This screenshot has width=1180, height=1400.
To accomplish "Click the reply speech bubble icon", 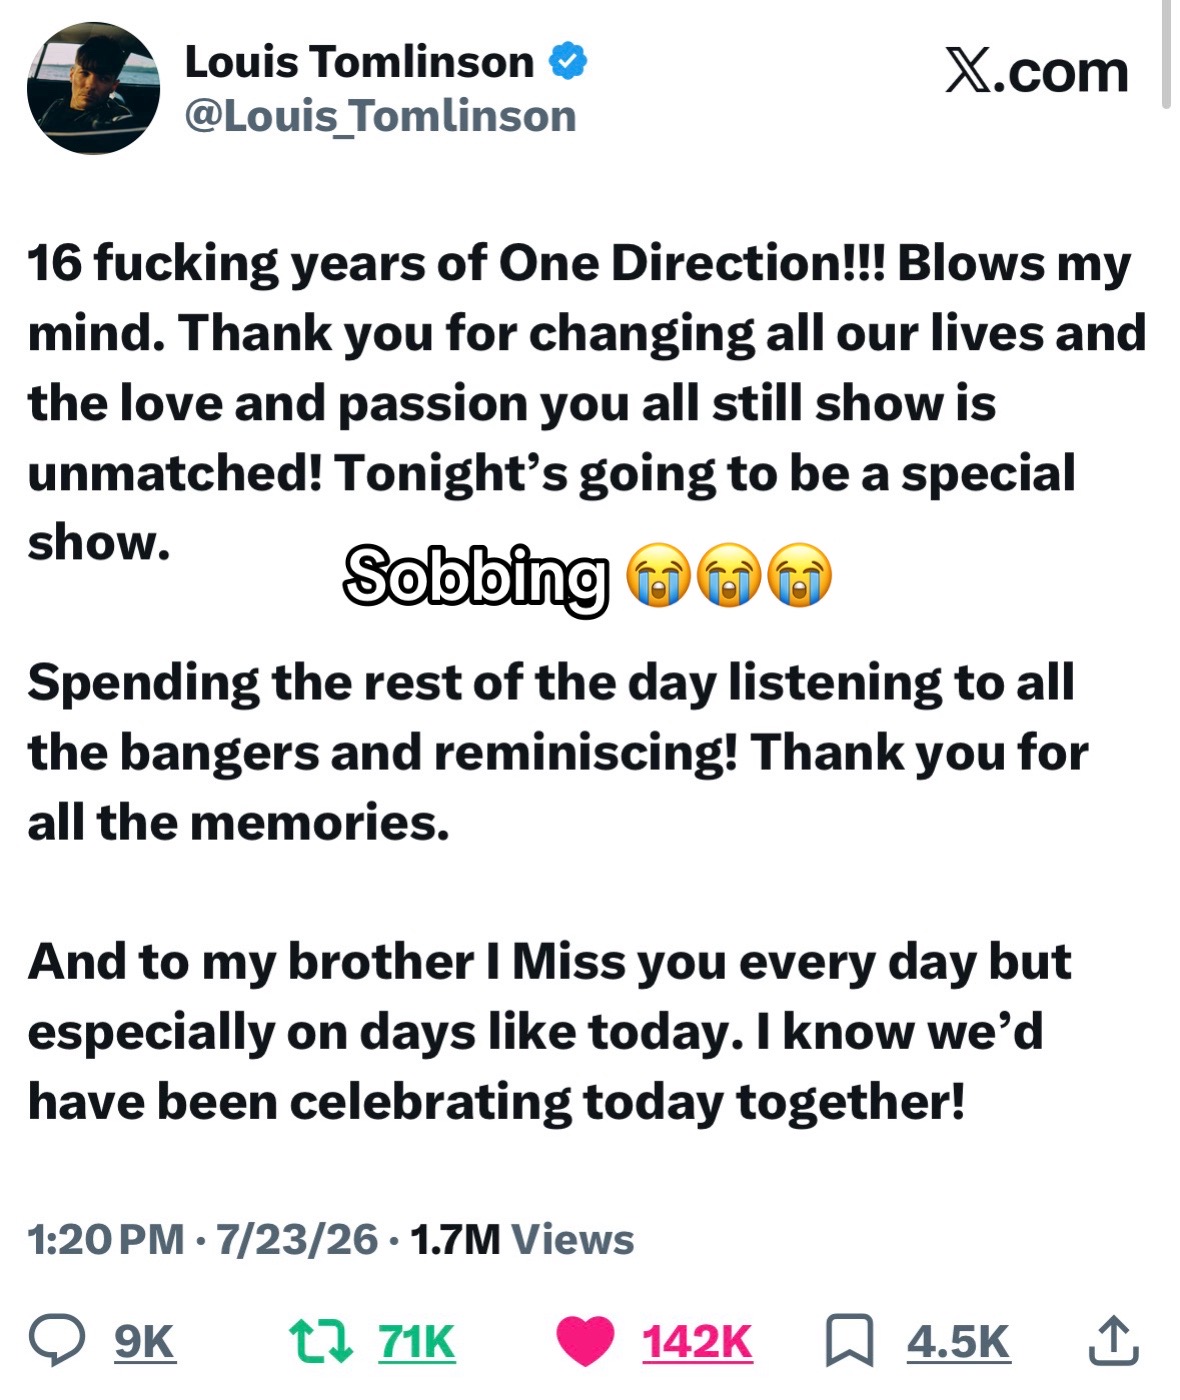I will [x=57, y=1341].
